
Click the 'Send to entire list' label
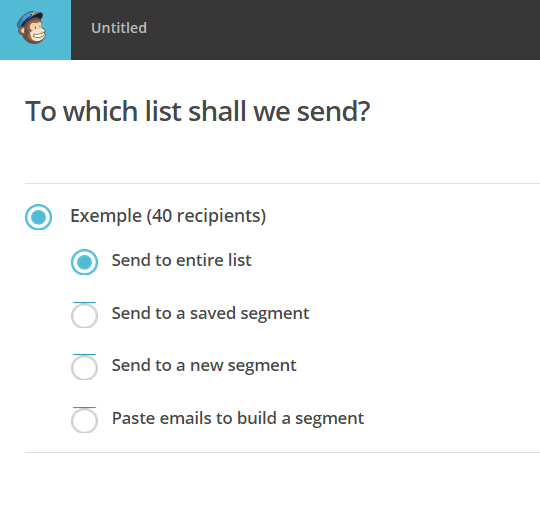[x=181, y=260]
